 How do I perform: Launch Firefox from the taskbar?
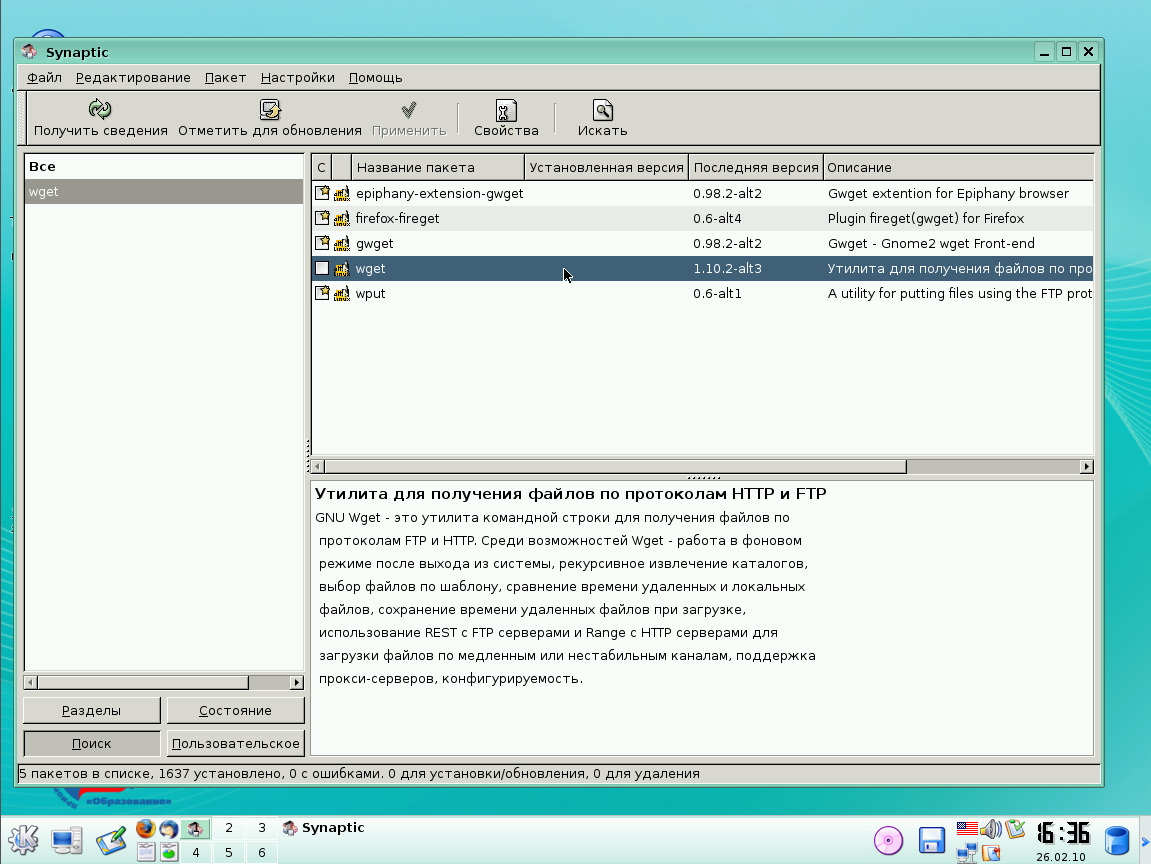point(146,829)
